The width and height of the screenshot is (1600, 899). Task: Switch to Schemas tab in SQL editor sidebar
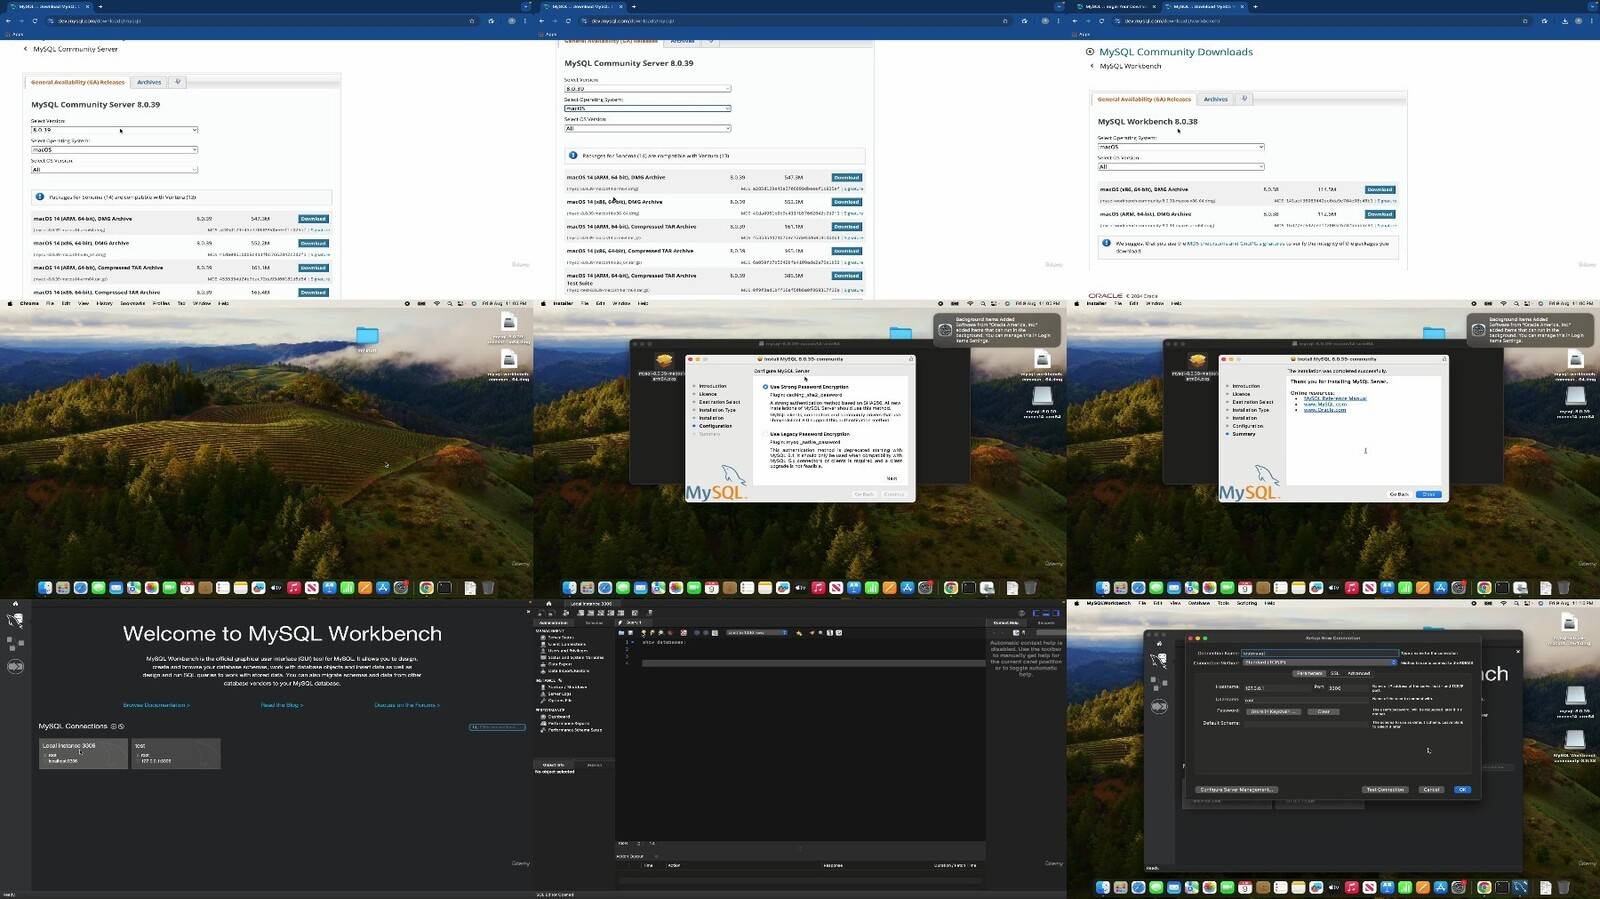click(x=594, y=622)
